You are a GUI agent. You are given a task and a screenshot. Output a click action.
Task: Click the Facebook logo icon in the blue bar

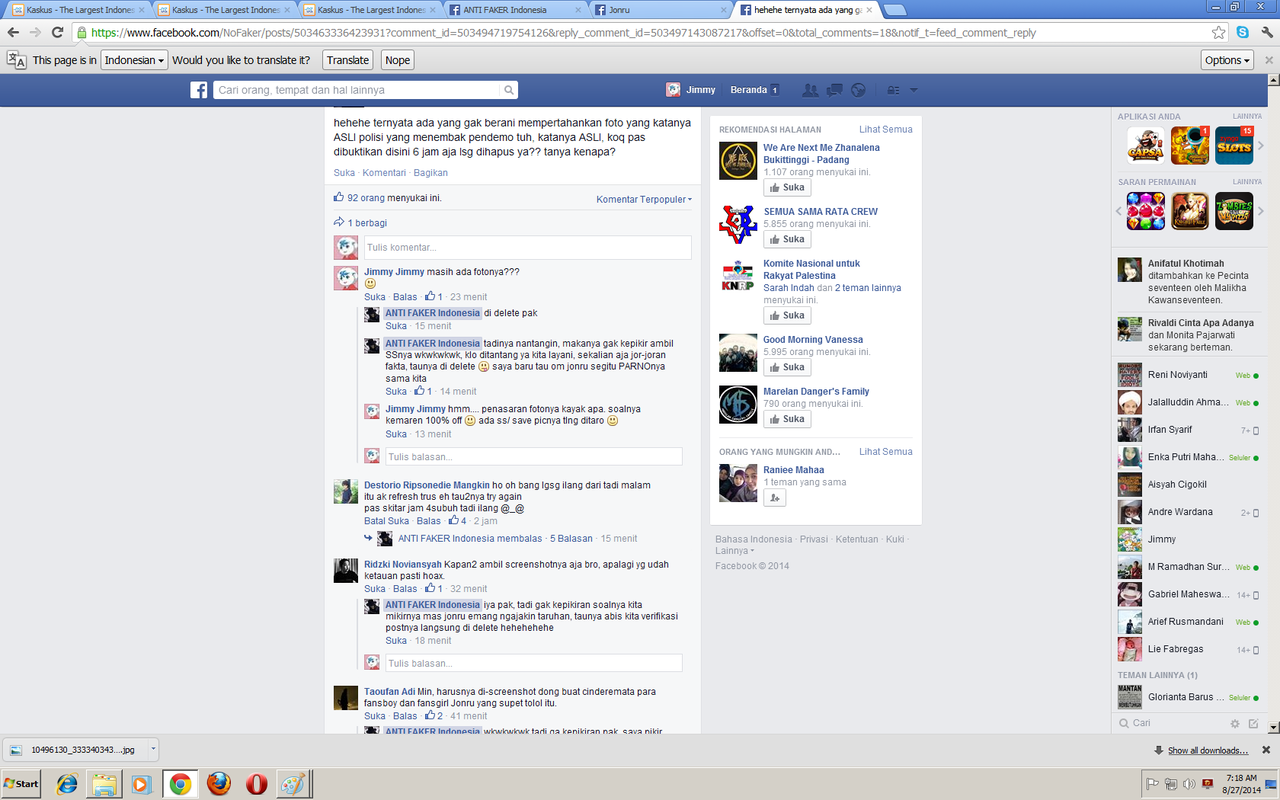[199, 90]
